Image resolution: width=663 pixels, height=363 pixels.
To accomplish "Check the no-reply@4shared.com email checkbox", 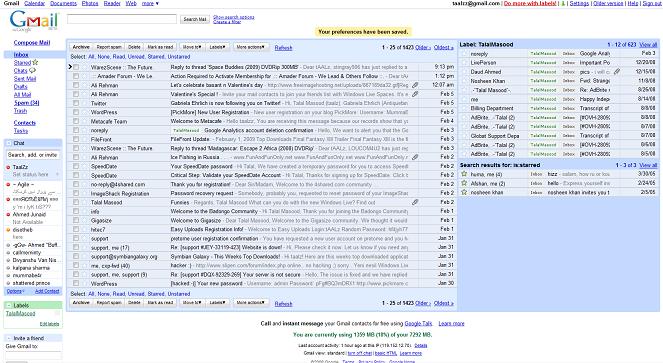I will tap(76, 184).
